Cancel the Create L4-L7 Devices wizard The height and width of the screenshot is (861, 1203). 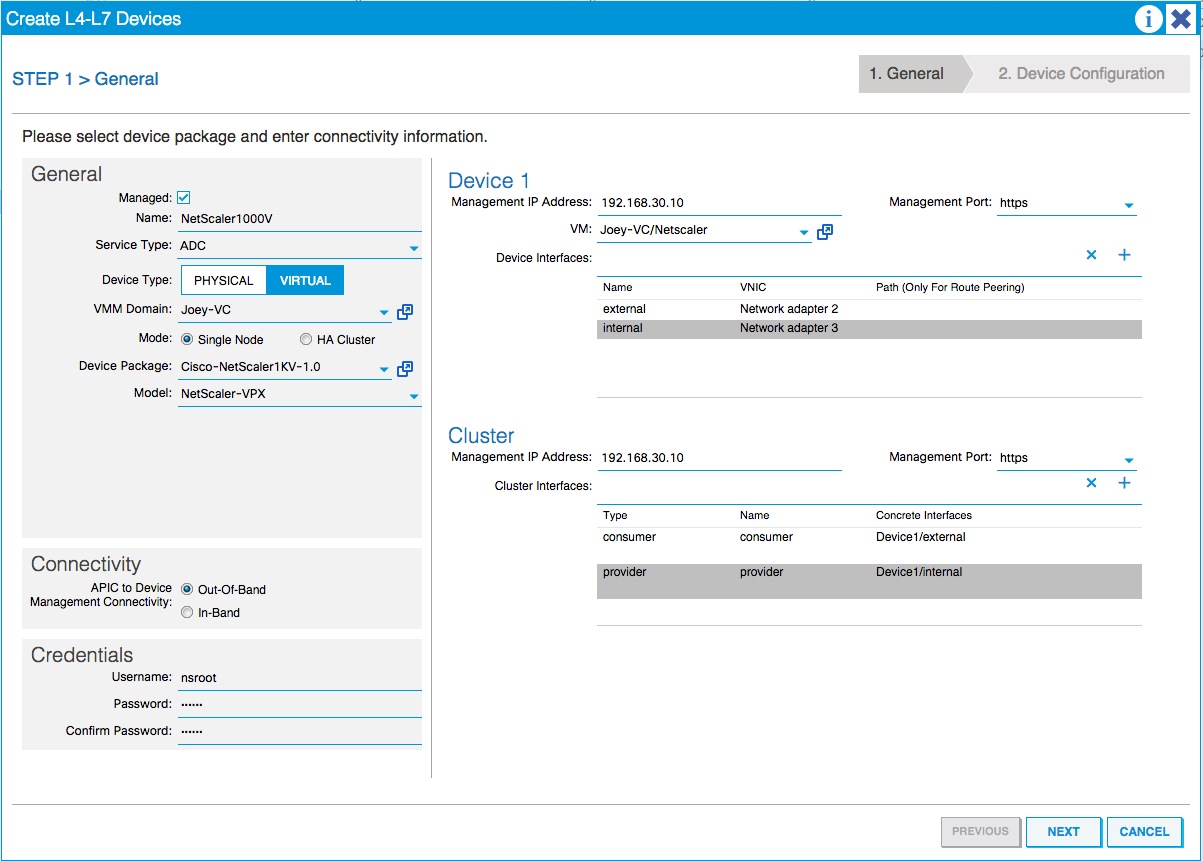(1144, 831)
